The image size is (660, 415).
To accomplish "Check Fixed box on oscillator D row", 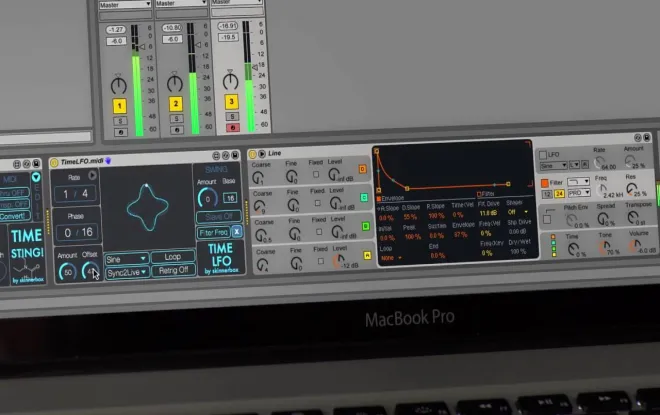I will (316, 174).
